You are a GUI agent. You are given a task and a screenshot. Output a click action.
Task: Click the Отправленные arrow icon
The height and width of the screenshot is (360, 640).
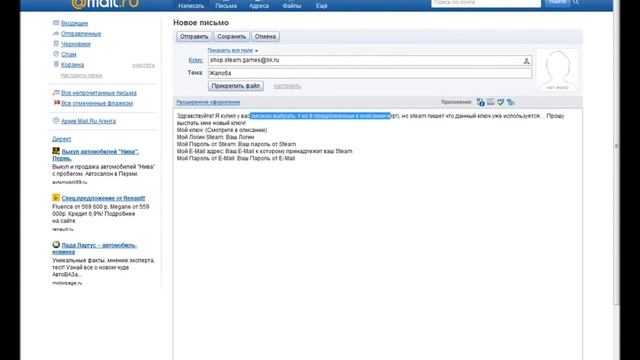pos(56,33)
